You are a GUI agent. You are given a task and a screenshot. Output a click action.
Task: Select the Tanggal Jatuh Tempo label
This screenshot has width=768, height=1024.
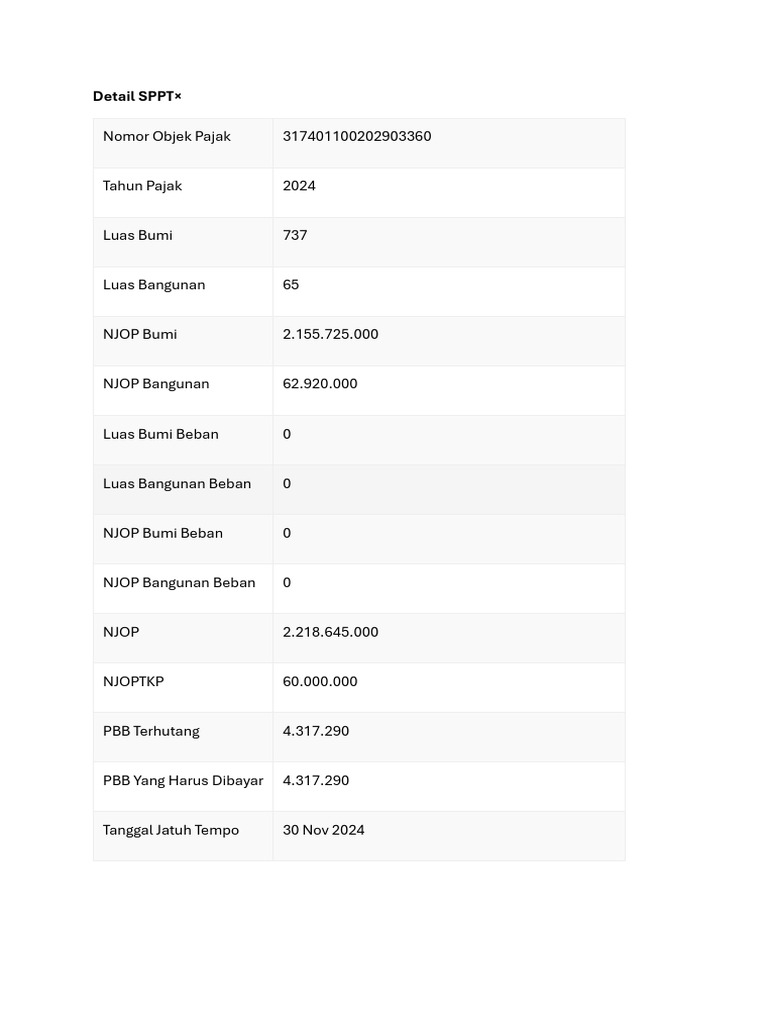coord(171,830)
